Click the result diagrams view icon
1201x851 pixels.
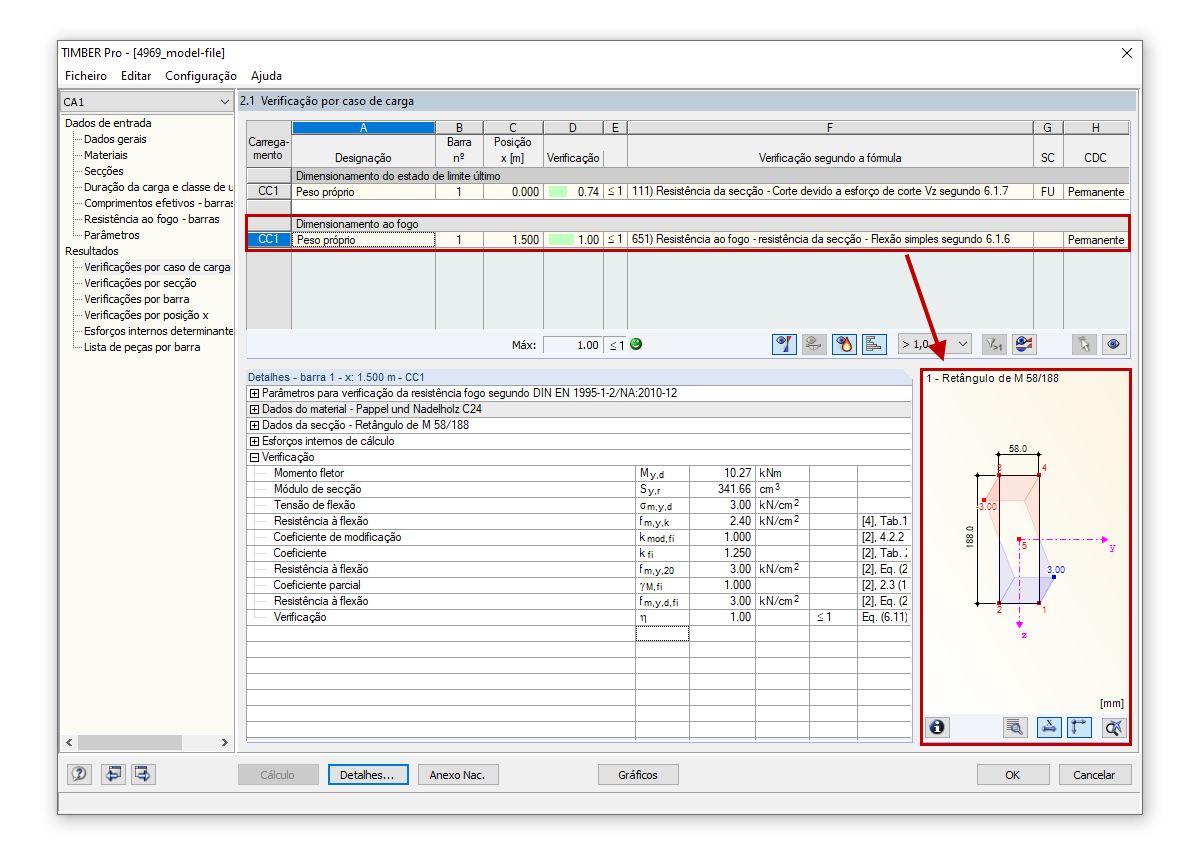1023,344
